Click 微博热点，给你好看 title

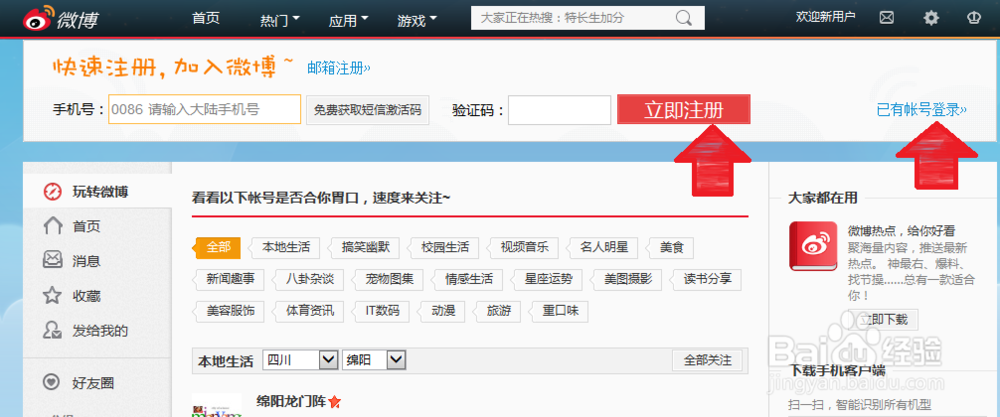(x=901, y=230)
